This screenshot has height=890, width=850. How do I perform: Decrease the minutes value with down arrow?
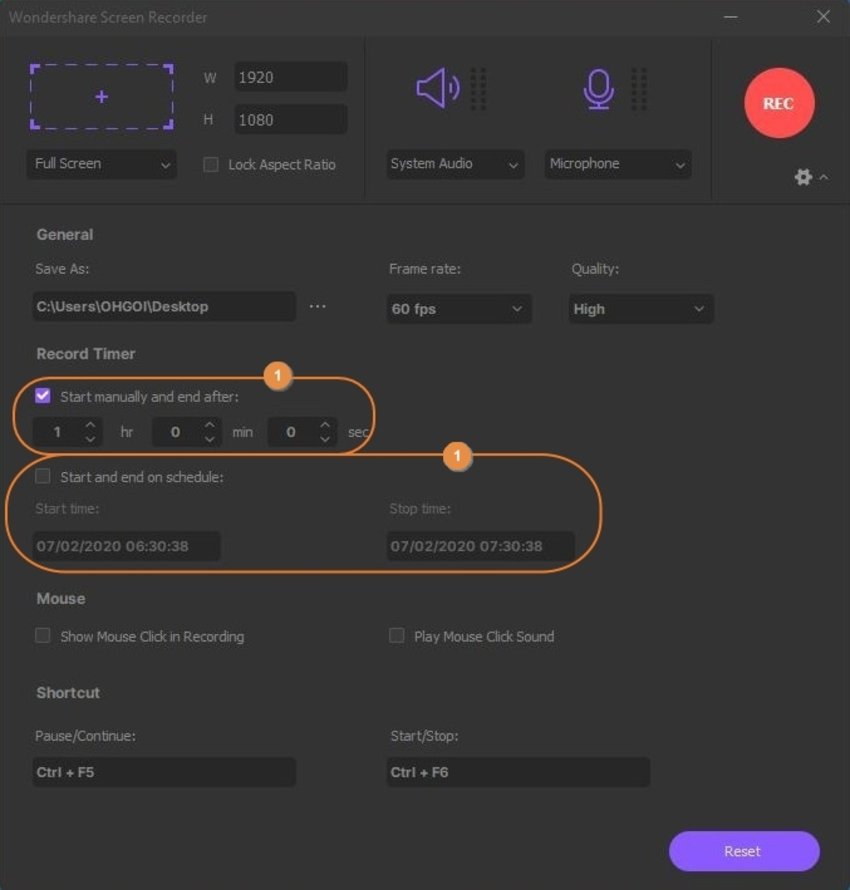210,439
